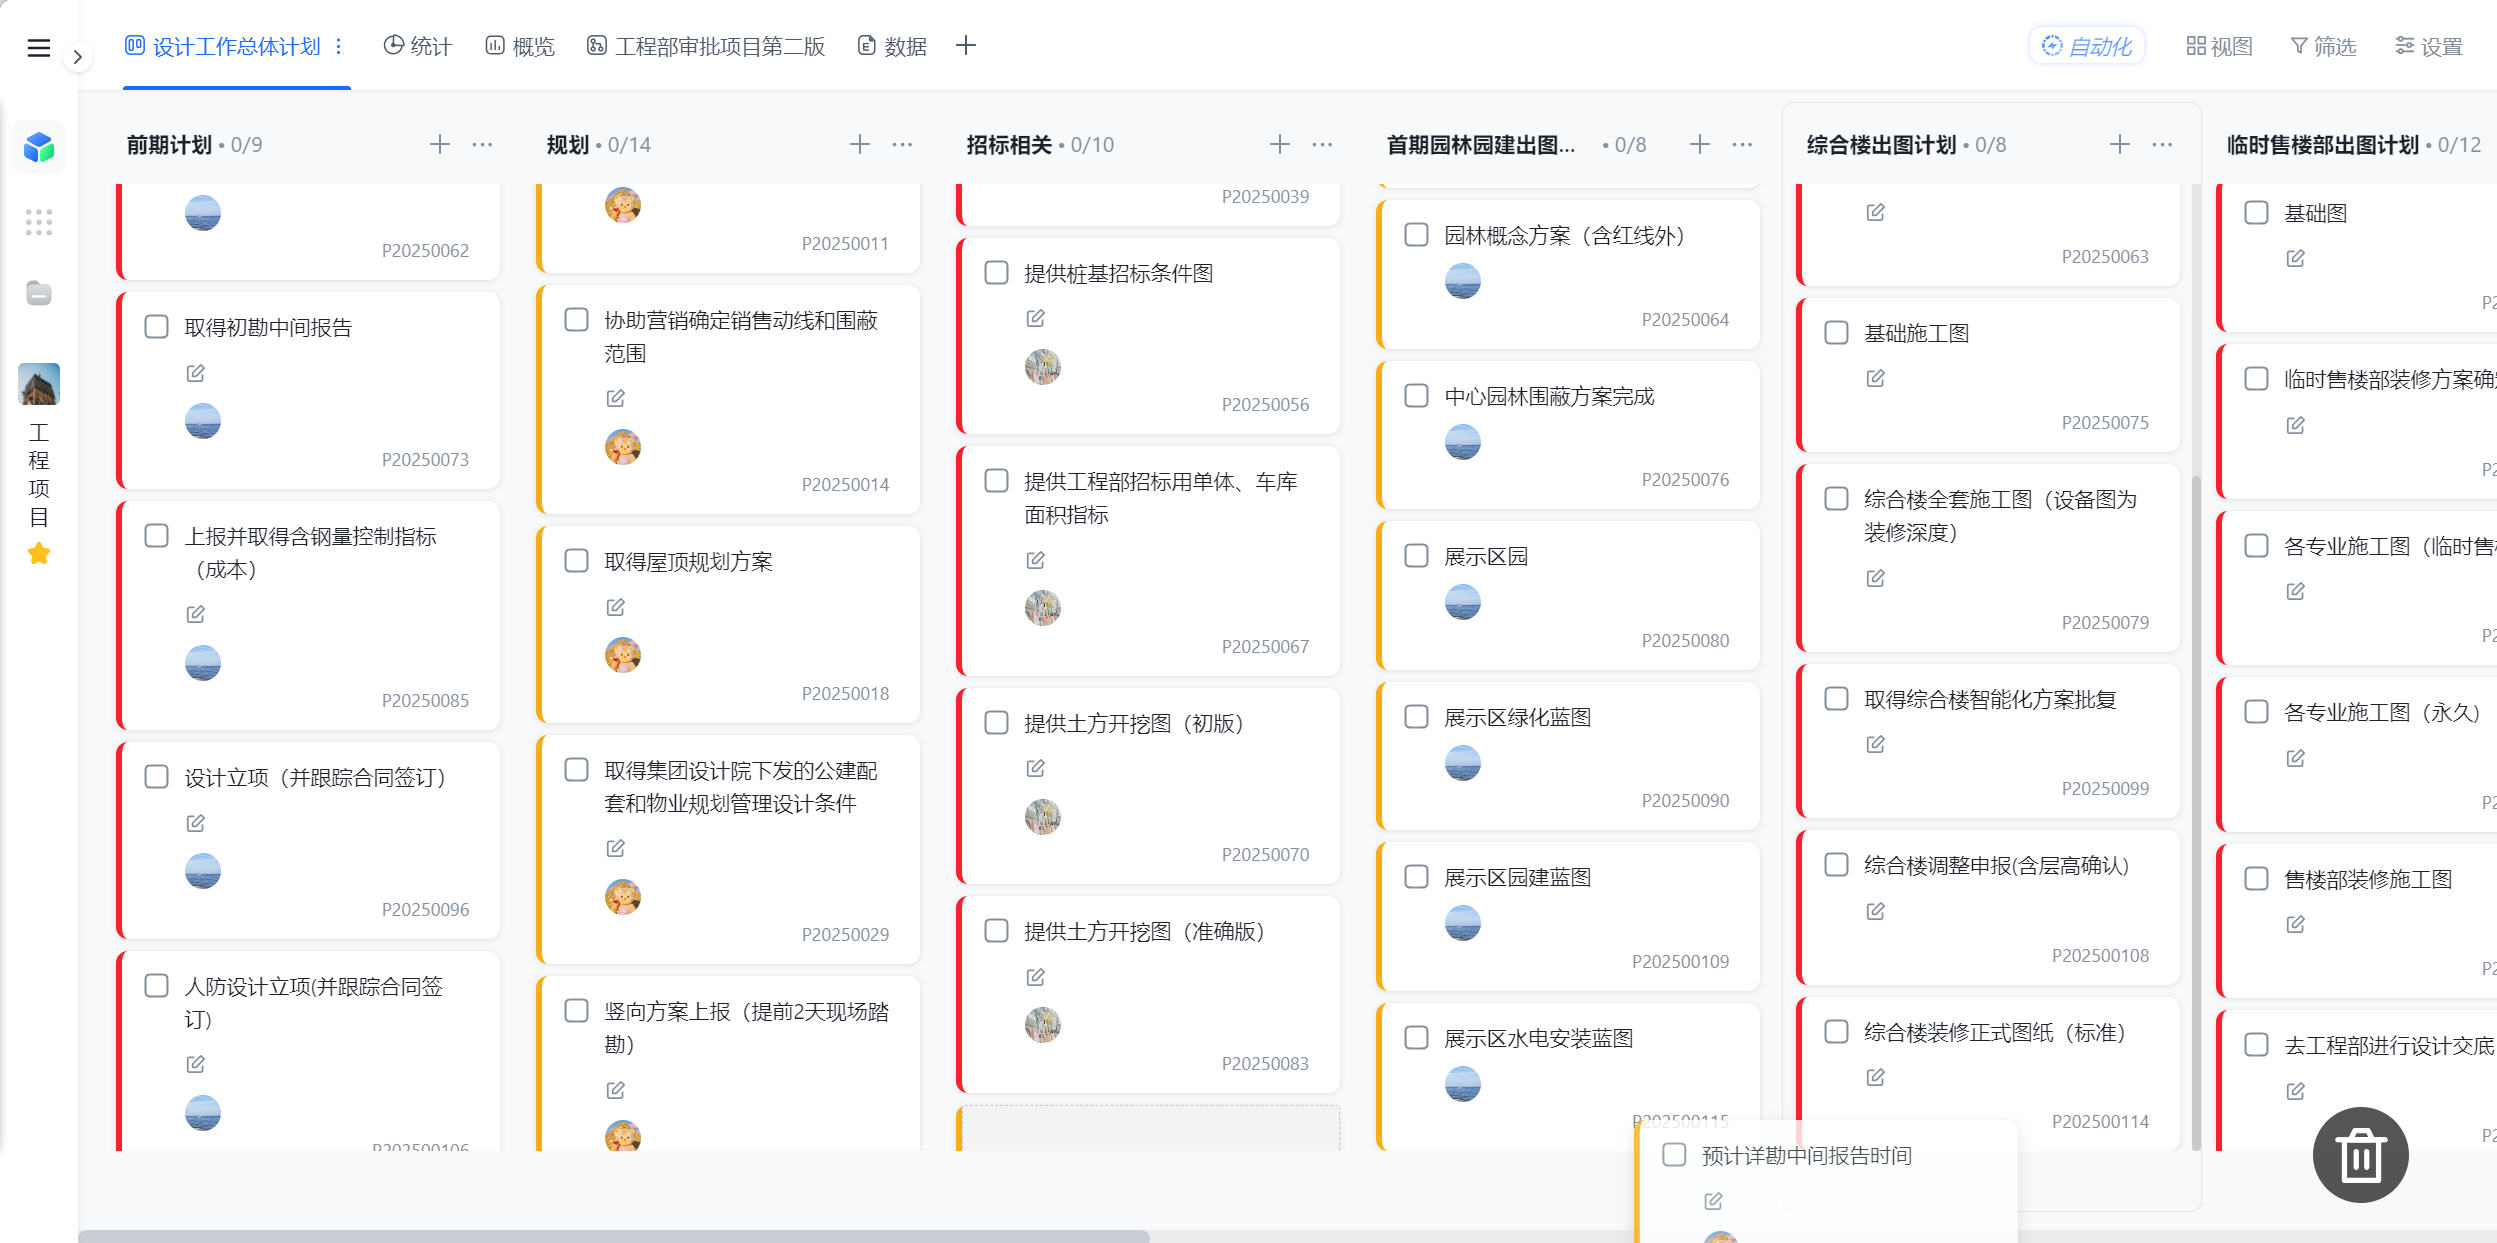Click assignee avatar on 中心园林围蔽方案完成 card
2497x1243 pixels.
(x=1463, y=442)
